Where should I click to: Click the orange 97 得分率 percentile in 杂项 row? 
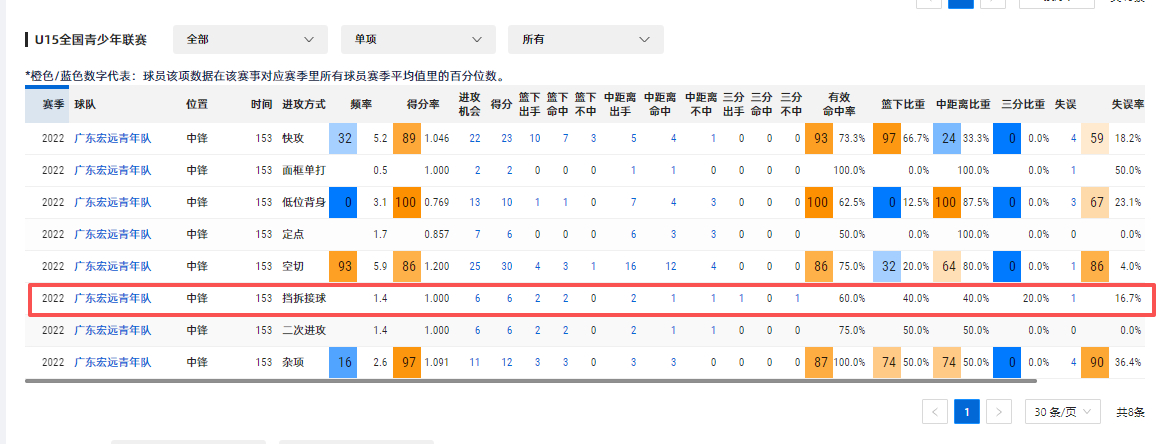[408, 362]
